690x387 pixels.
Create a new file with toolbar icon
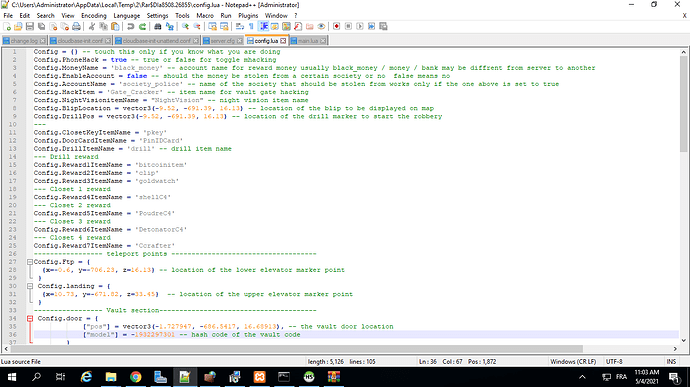(7, 26)
